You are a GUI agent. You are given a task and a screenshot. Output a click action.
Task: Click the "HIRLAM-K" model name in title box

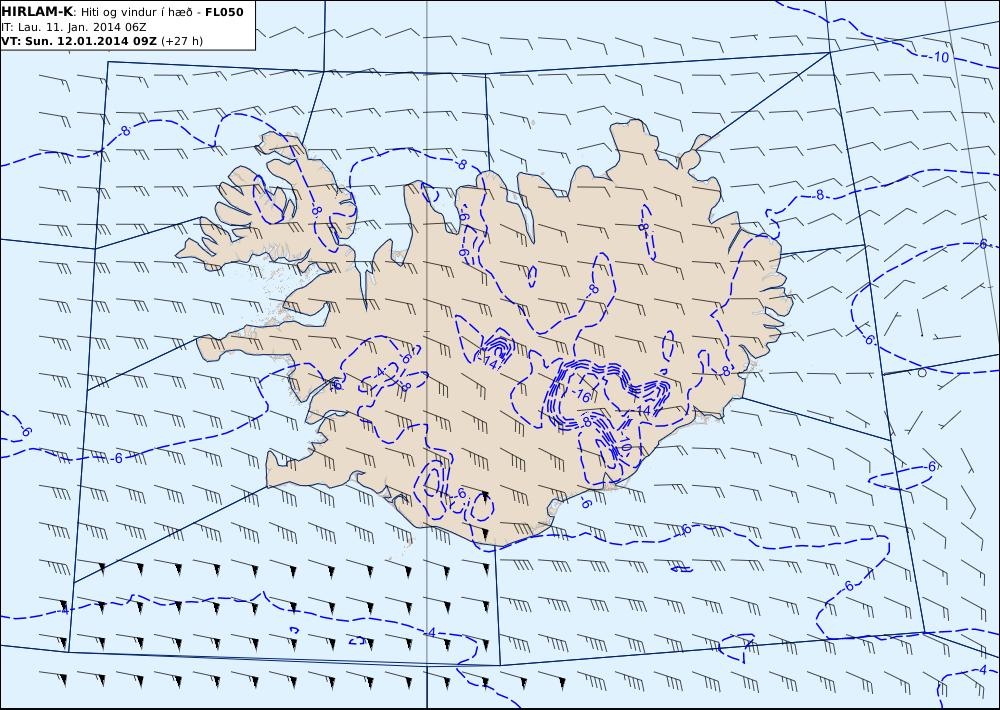click(x=37, y=12)
